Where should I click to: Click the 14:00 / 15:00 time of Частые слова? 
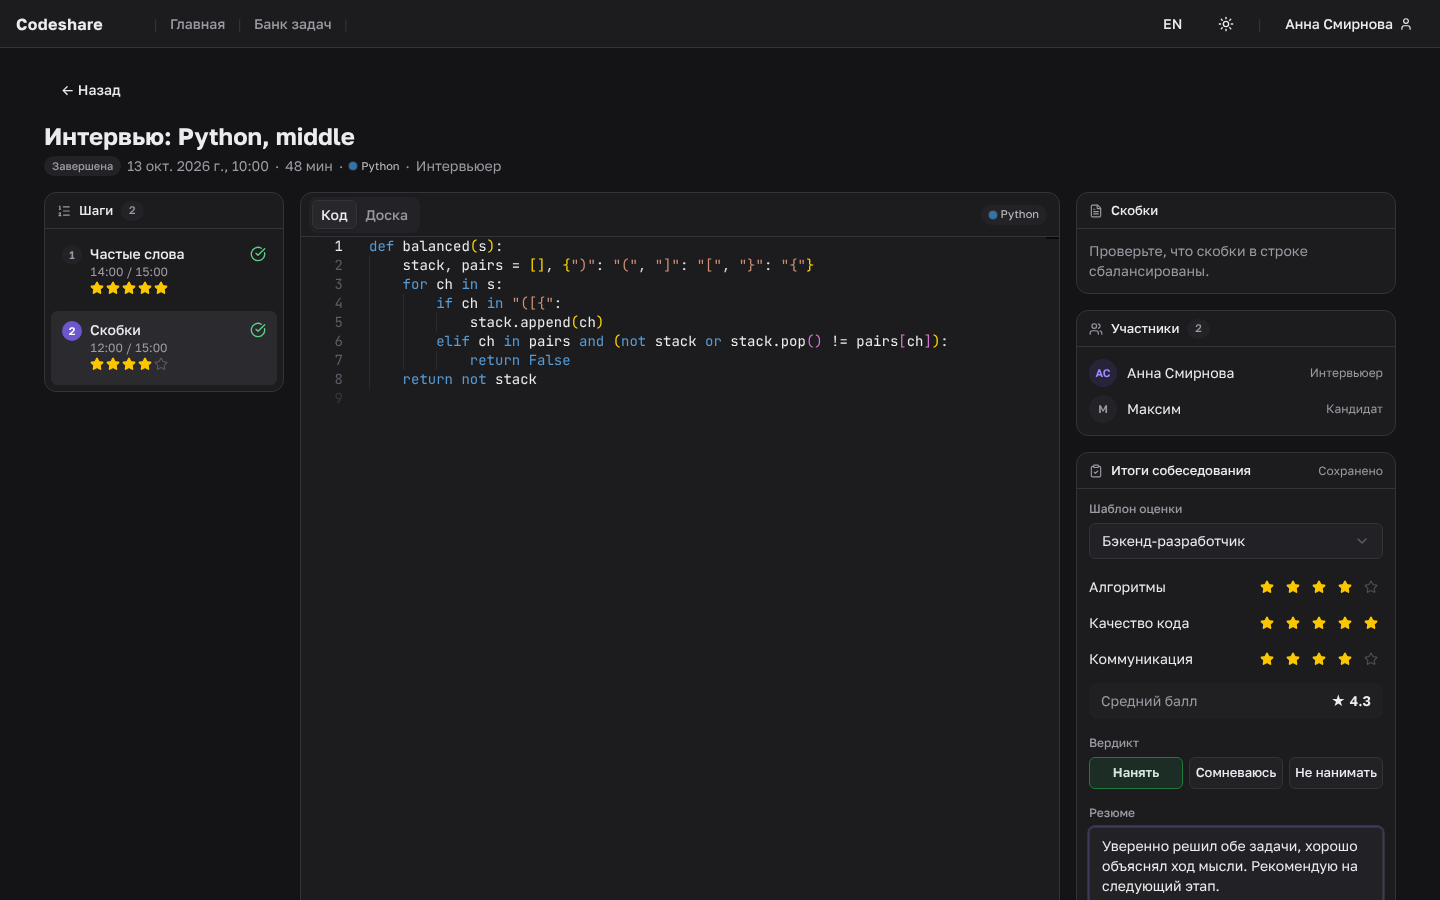(x=129, y=272)
